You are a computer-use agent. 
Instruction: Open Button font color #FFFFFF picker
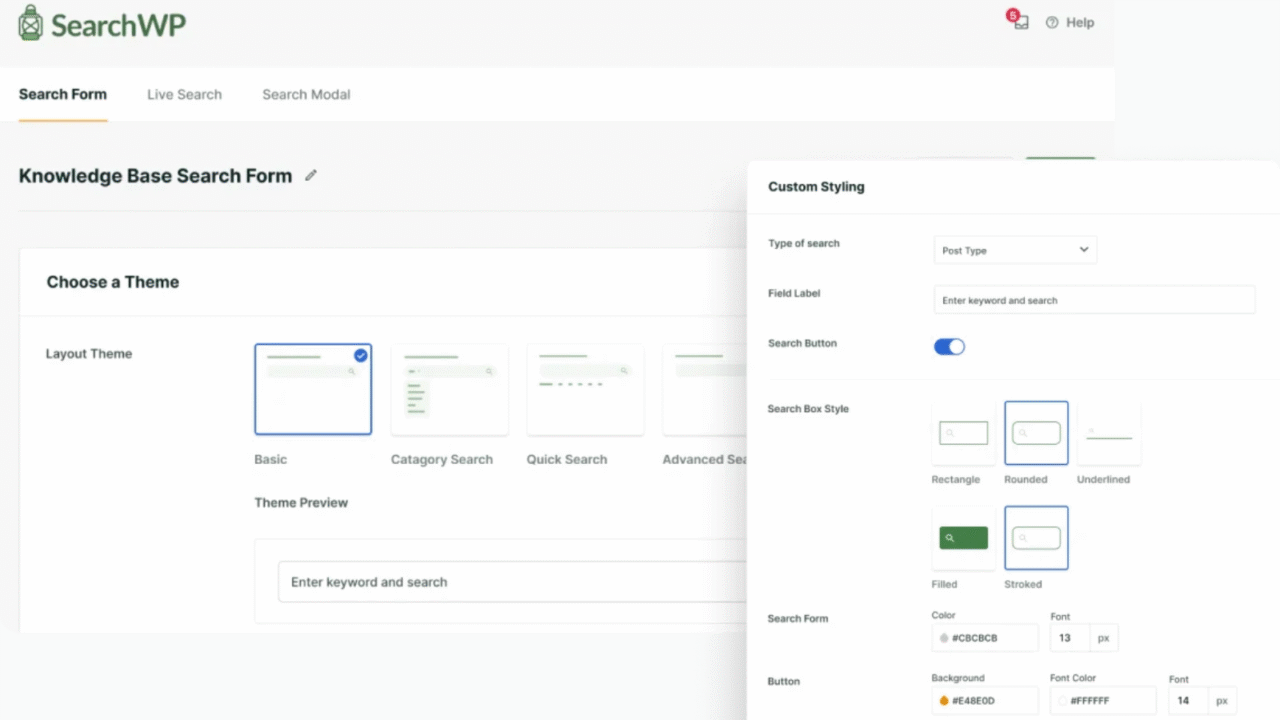click(1103, 700)
